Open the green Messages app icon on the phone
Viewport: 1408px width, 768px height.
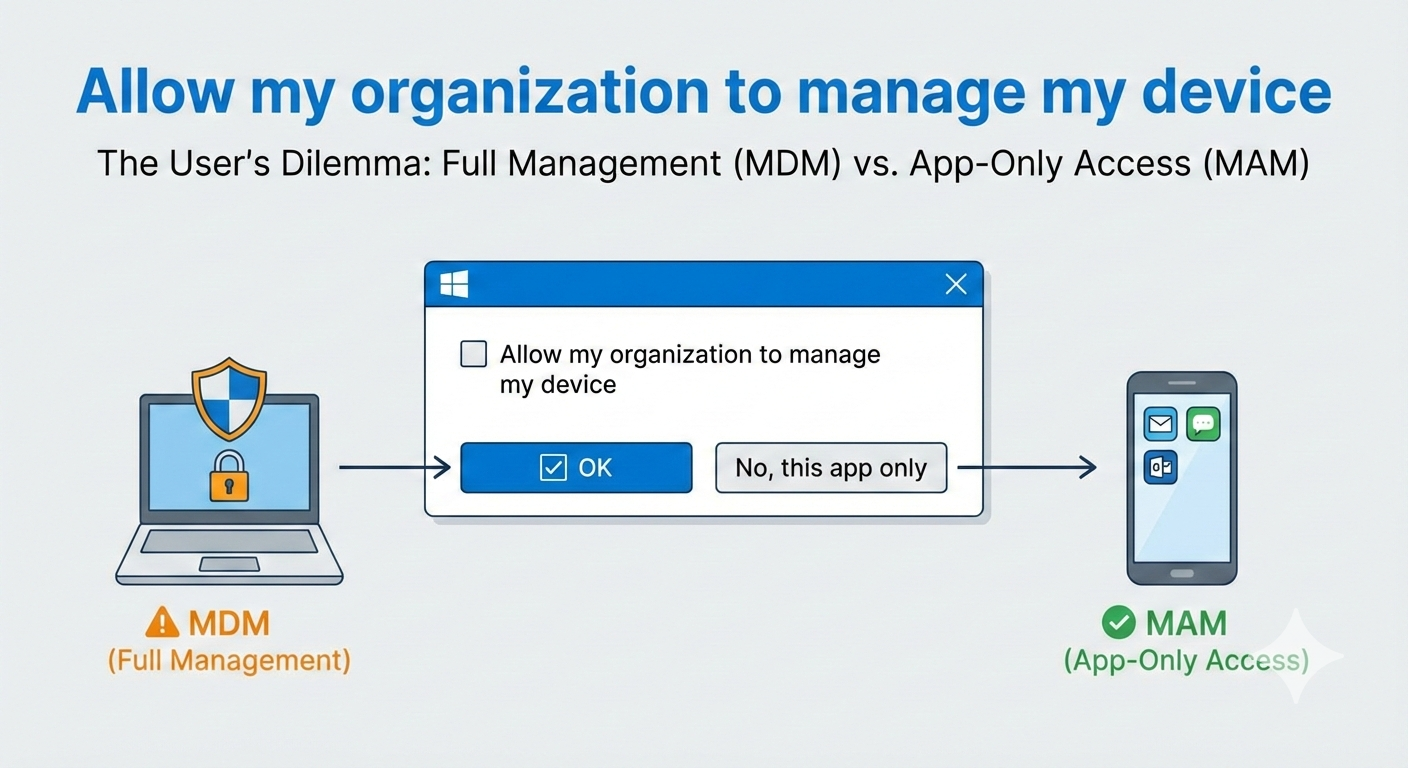tap(1203, 424)
